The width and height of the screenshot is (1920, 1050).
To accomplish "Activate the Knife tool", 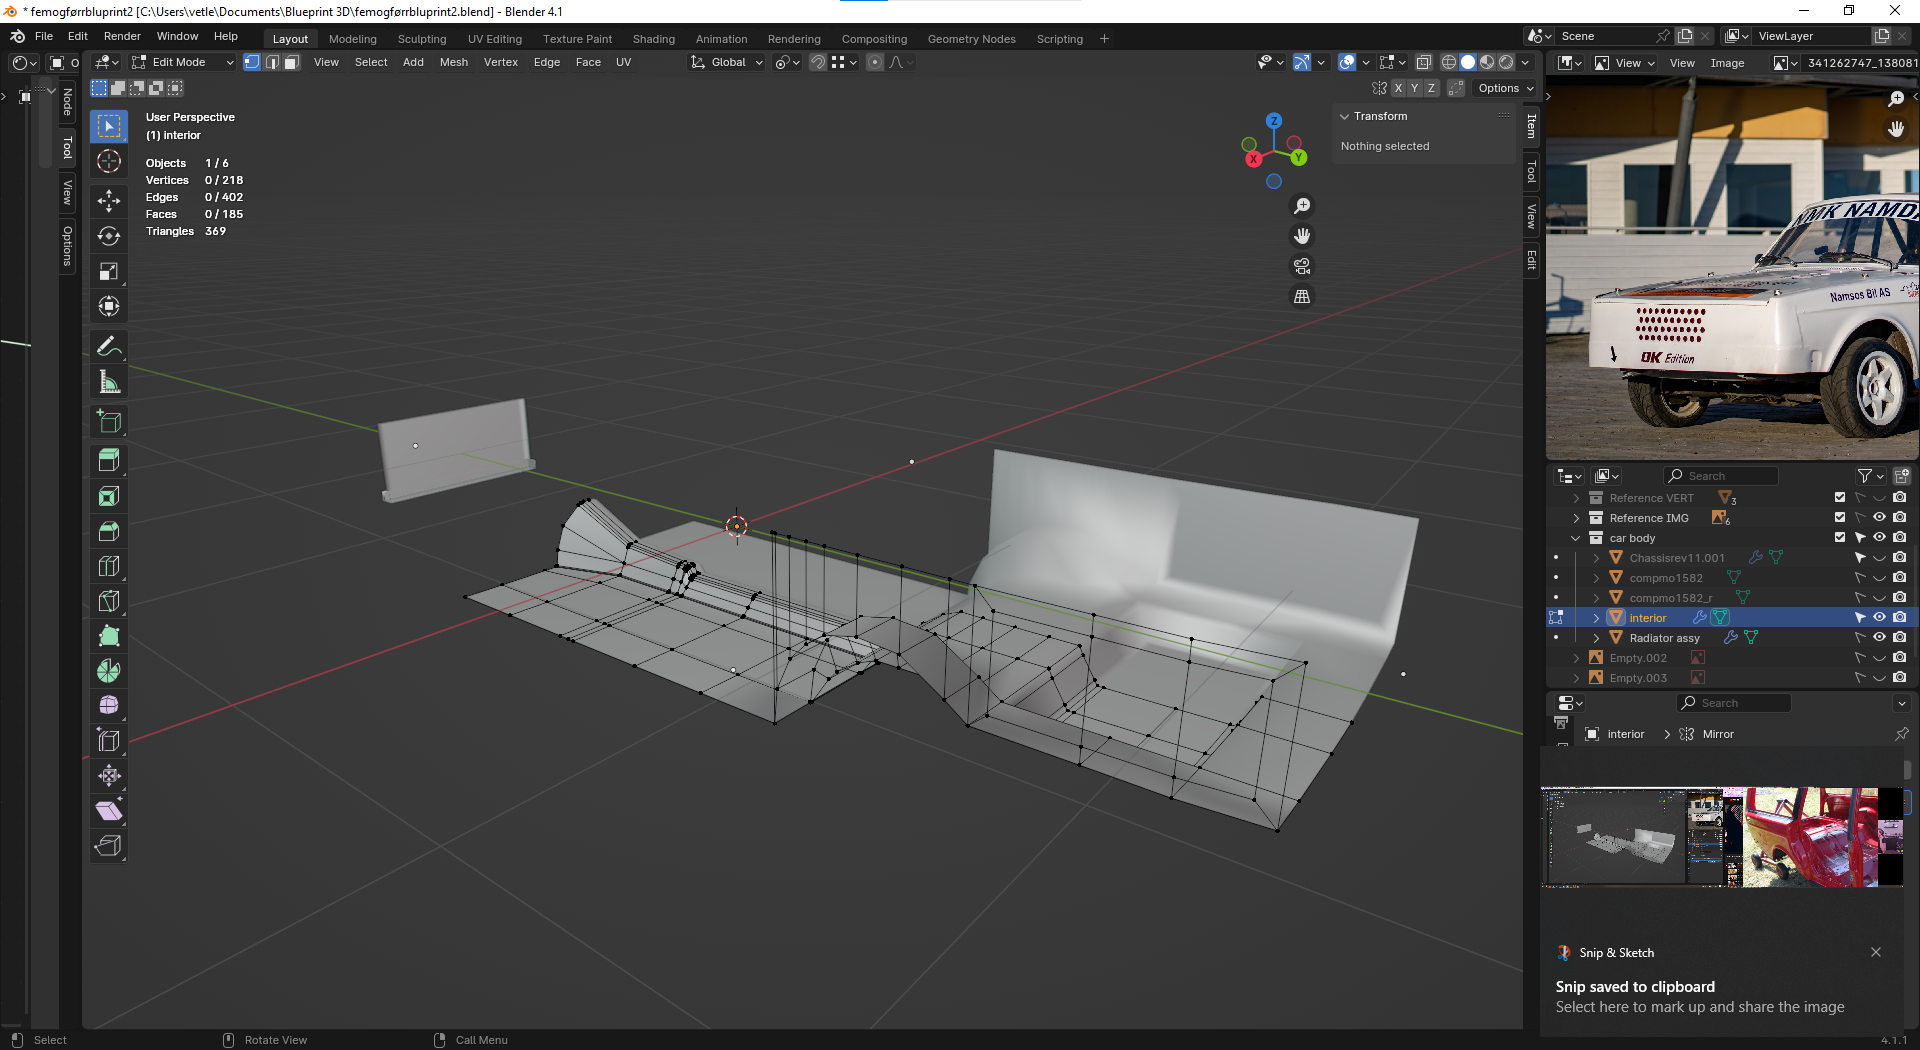I will click(109, 601).
